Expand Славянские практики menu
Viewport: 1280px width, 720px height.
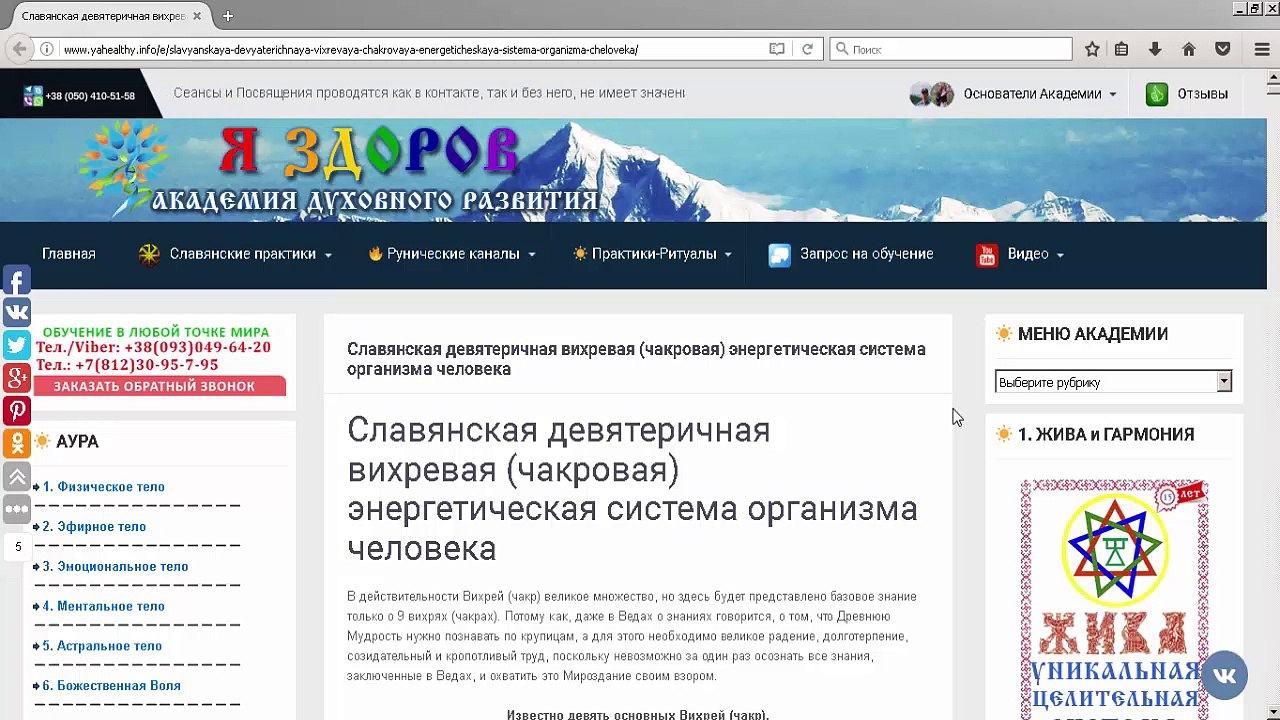(x=235, y=254)
